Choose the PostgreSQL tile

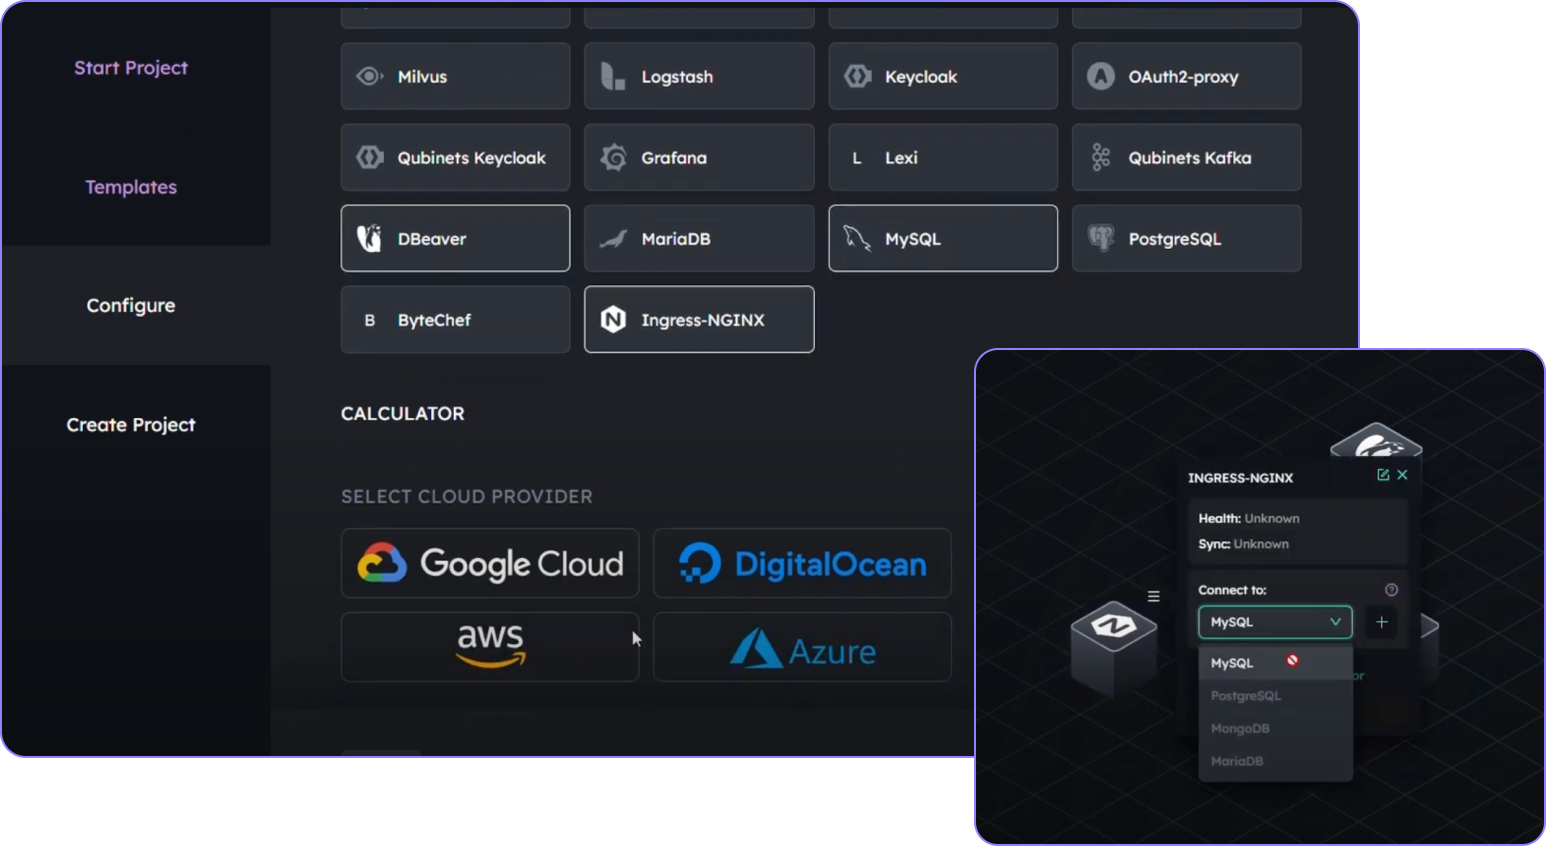click(x=1186, y=238)
